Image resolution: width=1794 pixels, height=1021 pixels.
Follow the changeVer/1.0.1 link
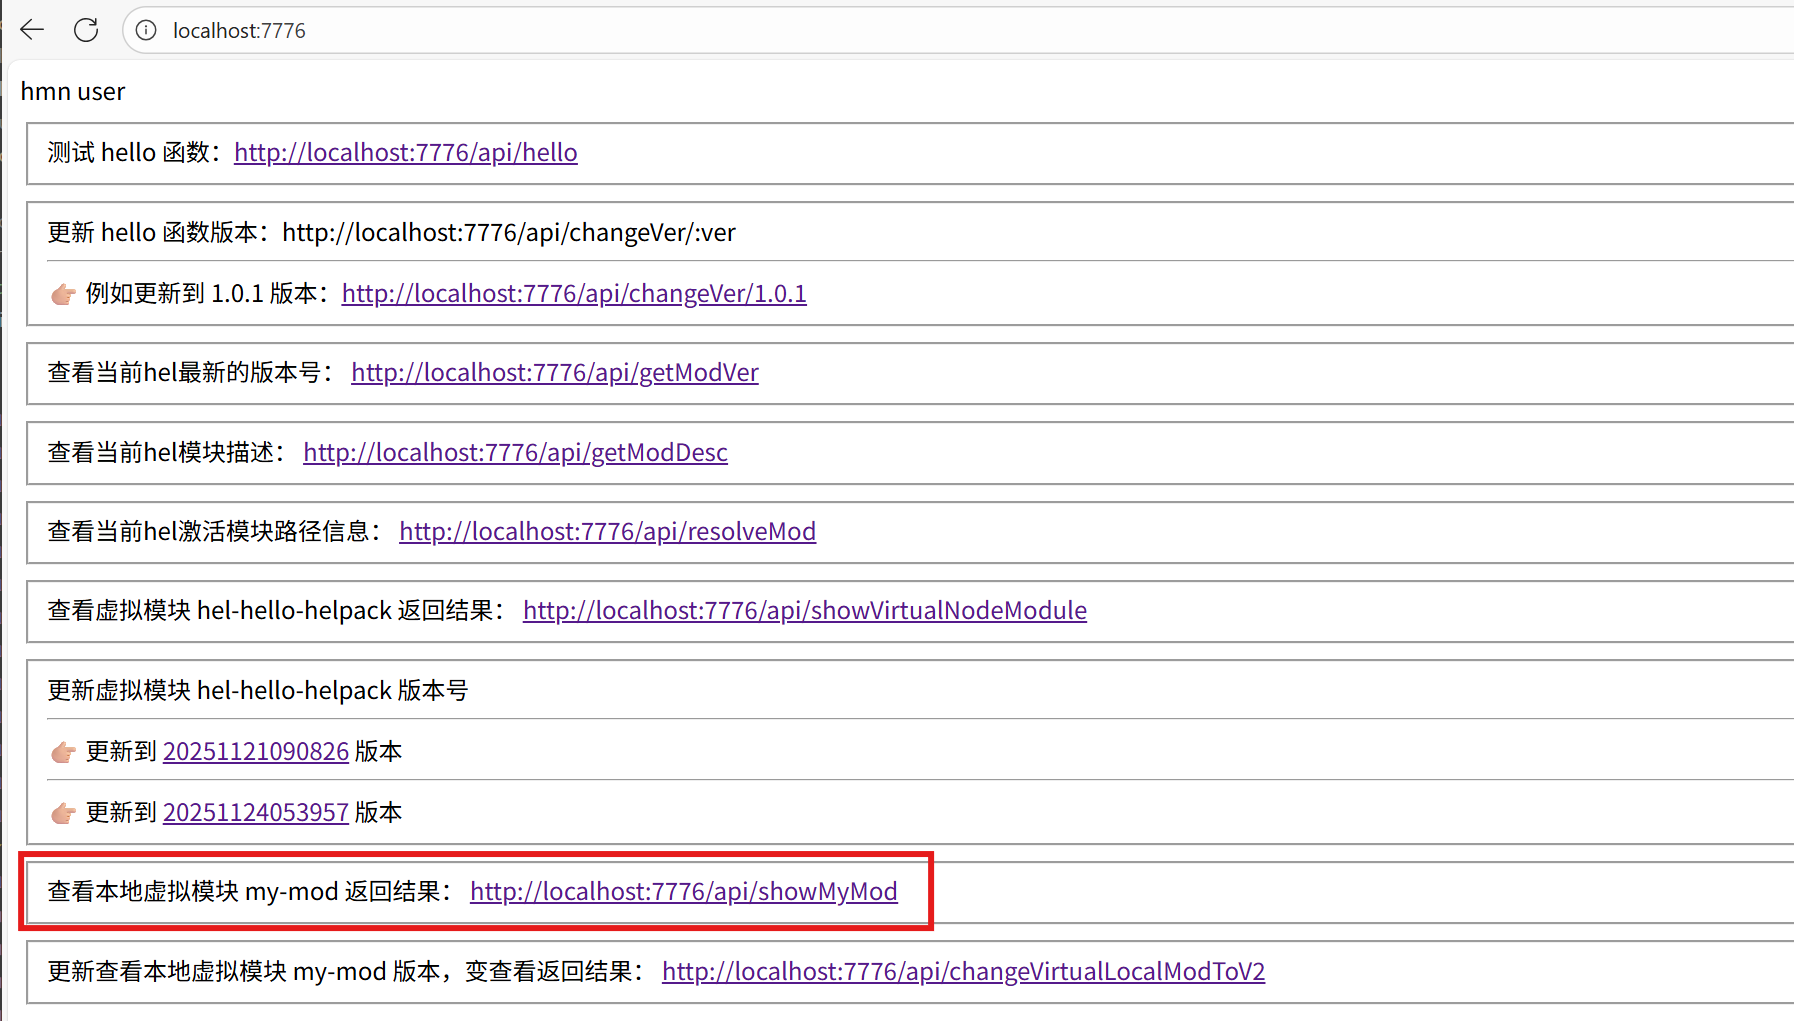(573, 293)
